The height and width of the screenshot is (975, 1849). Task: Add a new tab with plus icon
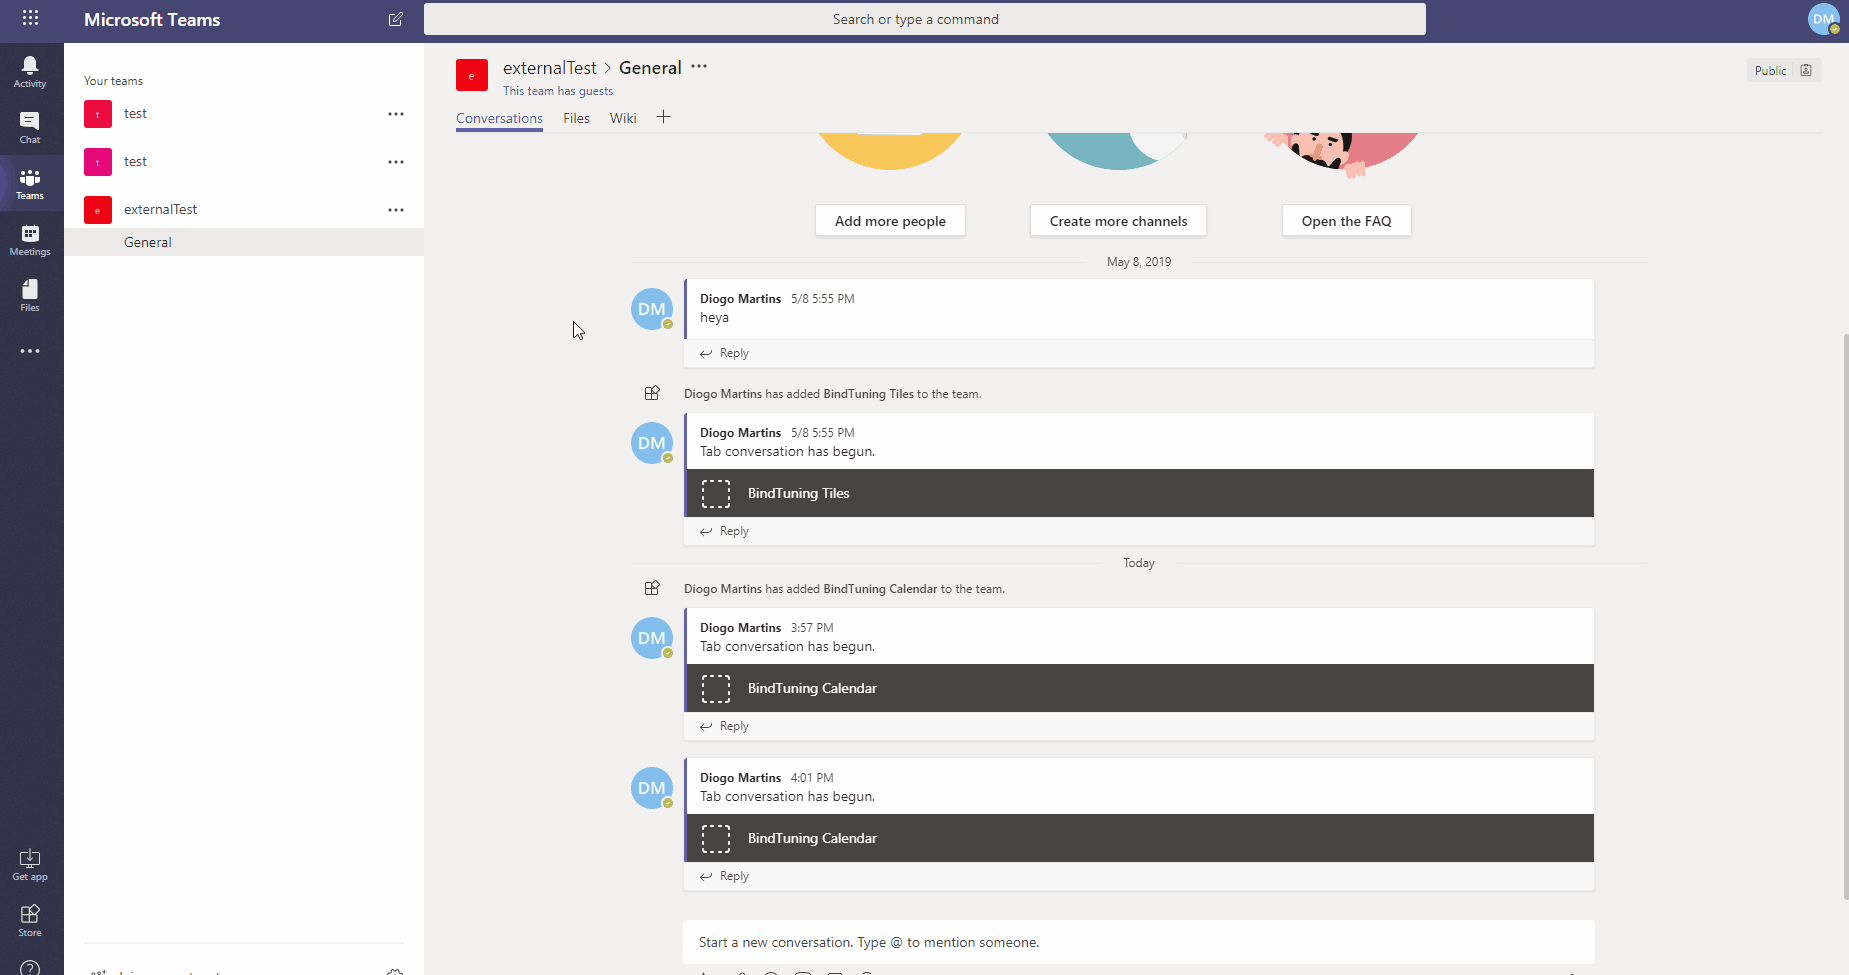click(x=663, y=117)
